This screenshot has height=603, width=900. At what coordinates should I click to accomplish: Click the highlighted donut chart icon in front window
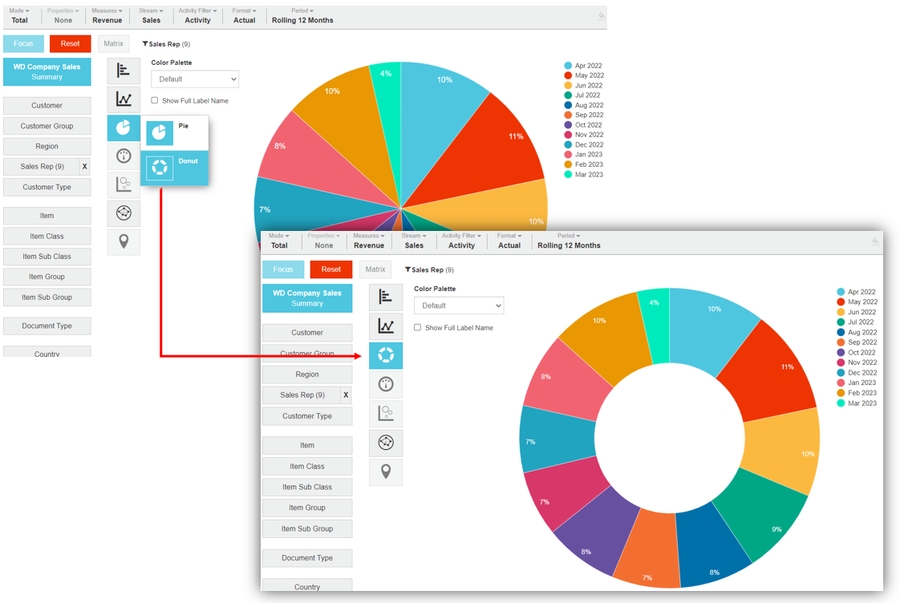coord(385,355)
